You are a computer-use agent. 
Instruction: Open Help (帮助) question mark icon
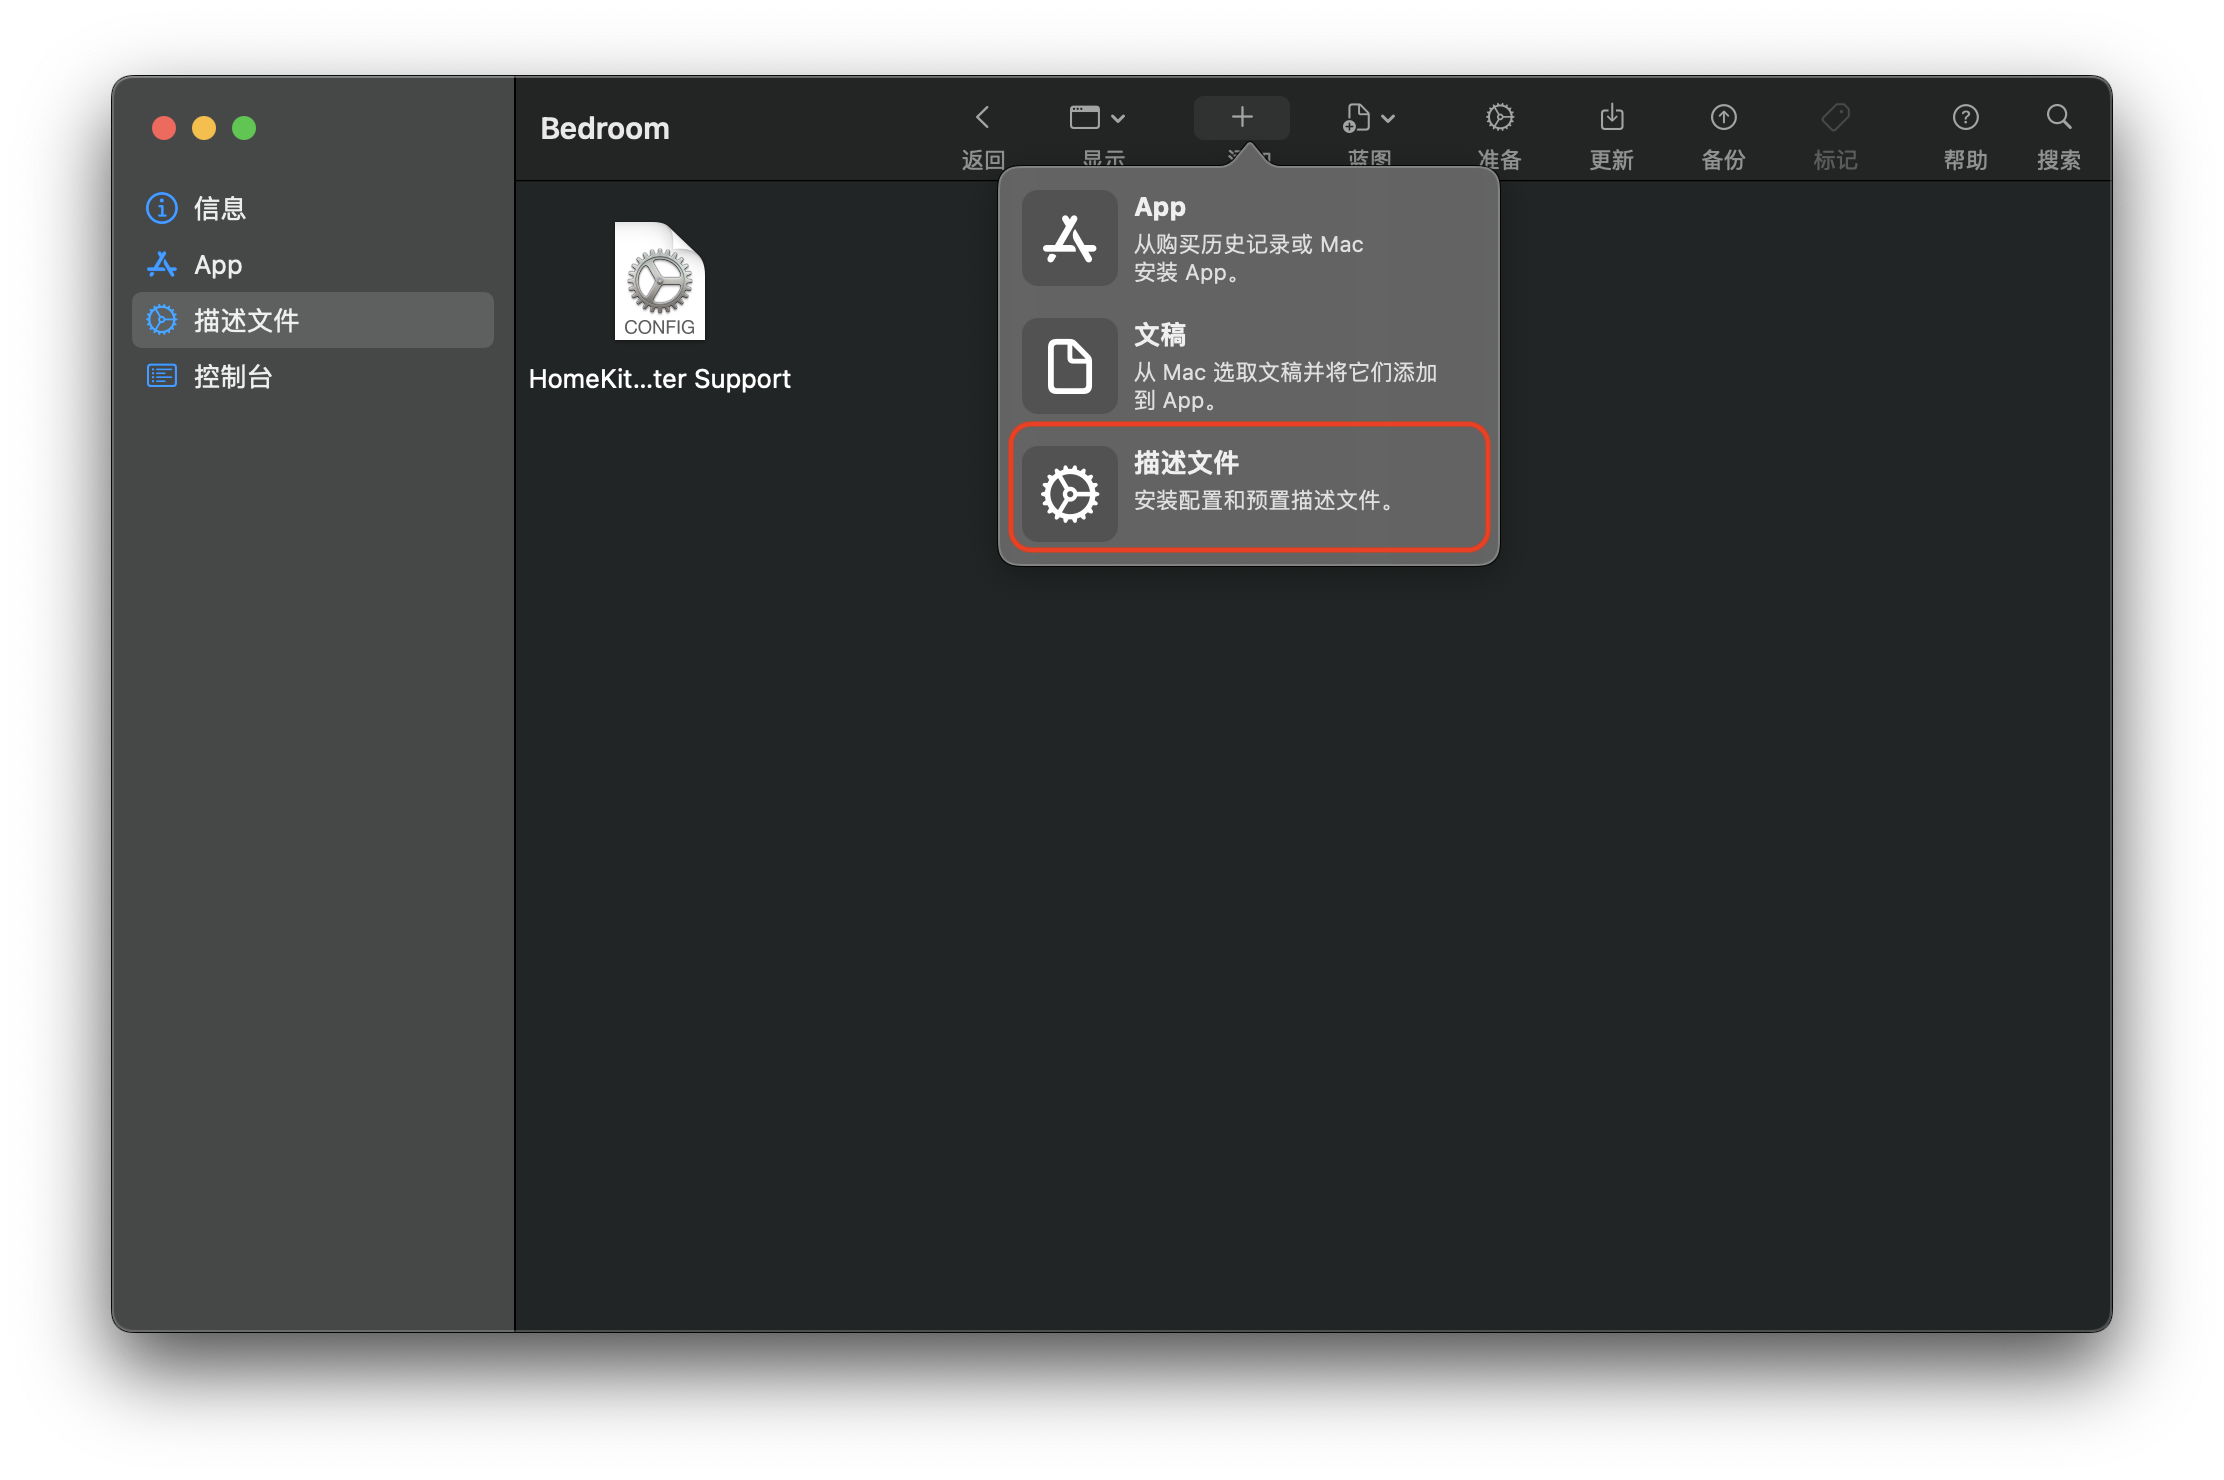pyautogui.click(x=1965, y=118)
